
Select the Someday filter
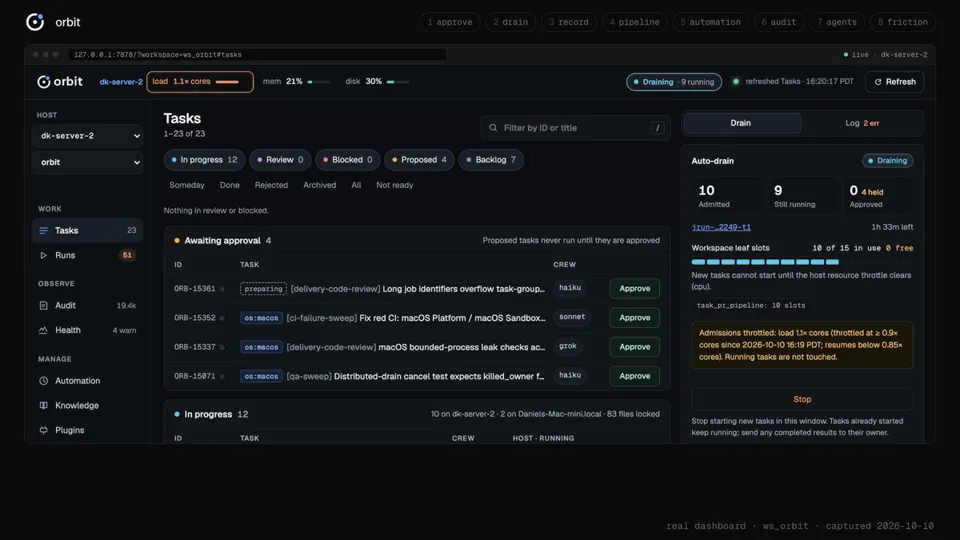coord(187,185)
